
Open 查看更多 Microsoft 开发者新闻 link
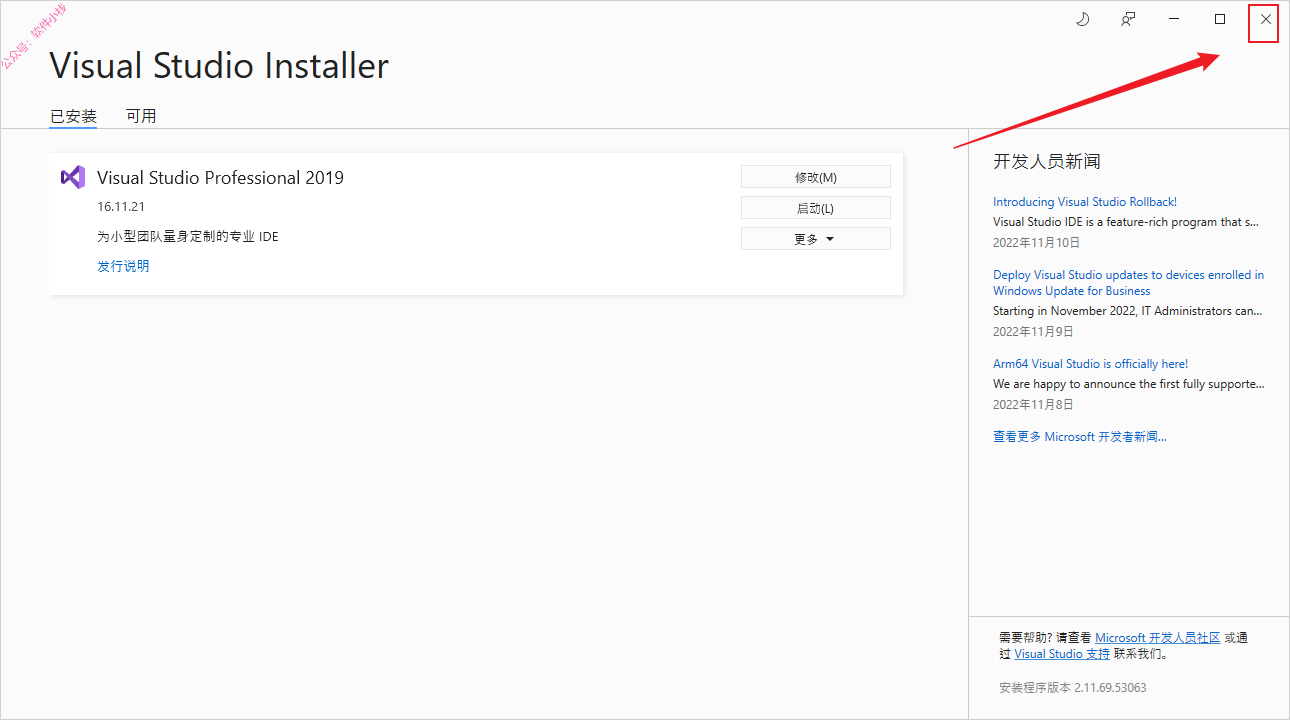(1080, 437)
